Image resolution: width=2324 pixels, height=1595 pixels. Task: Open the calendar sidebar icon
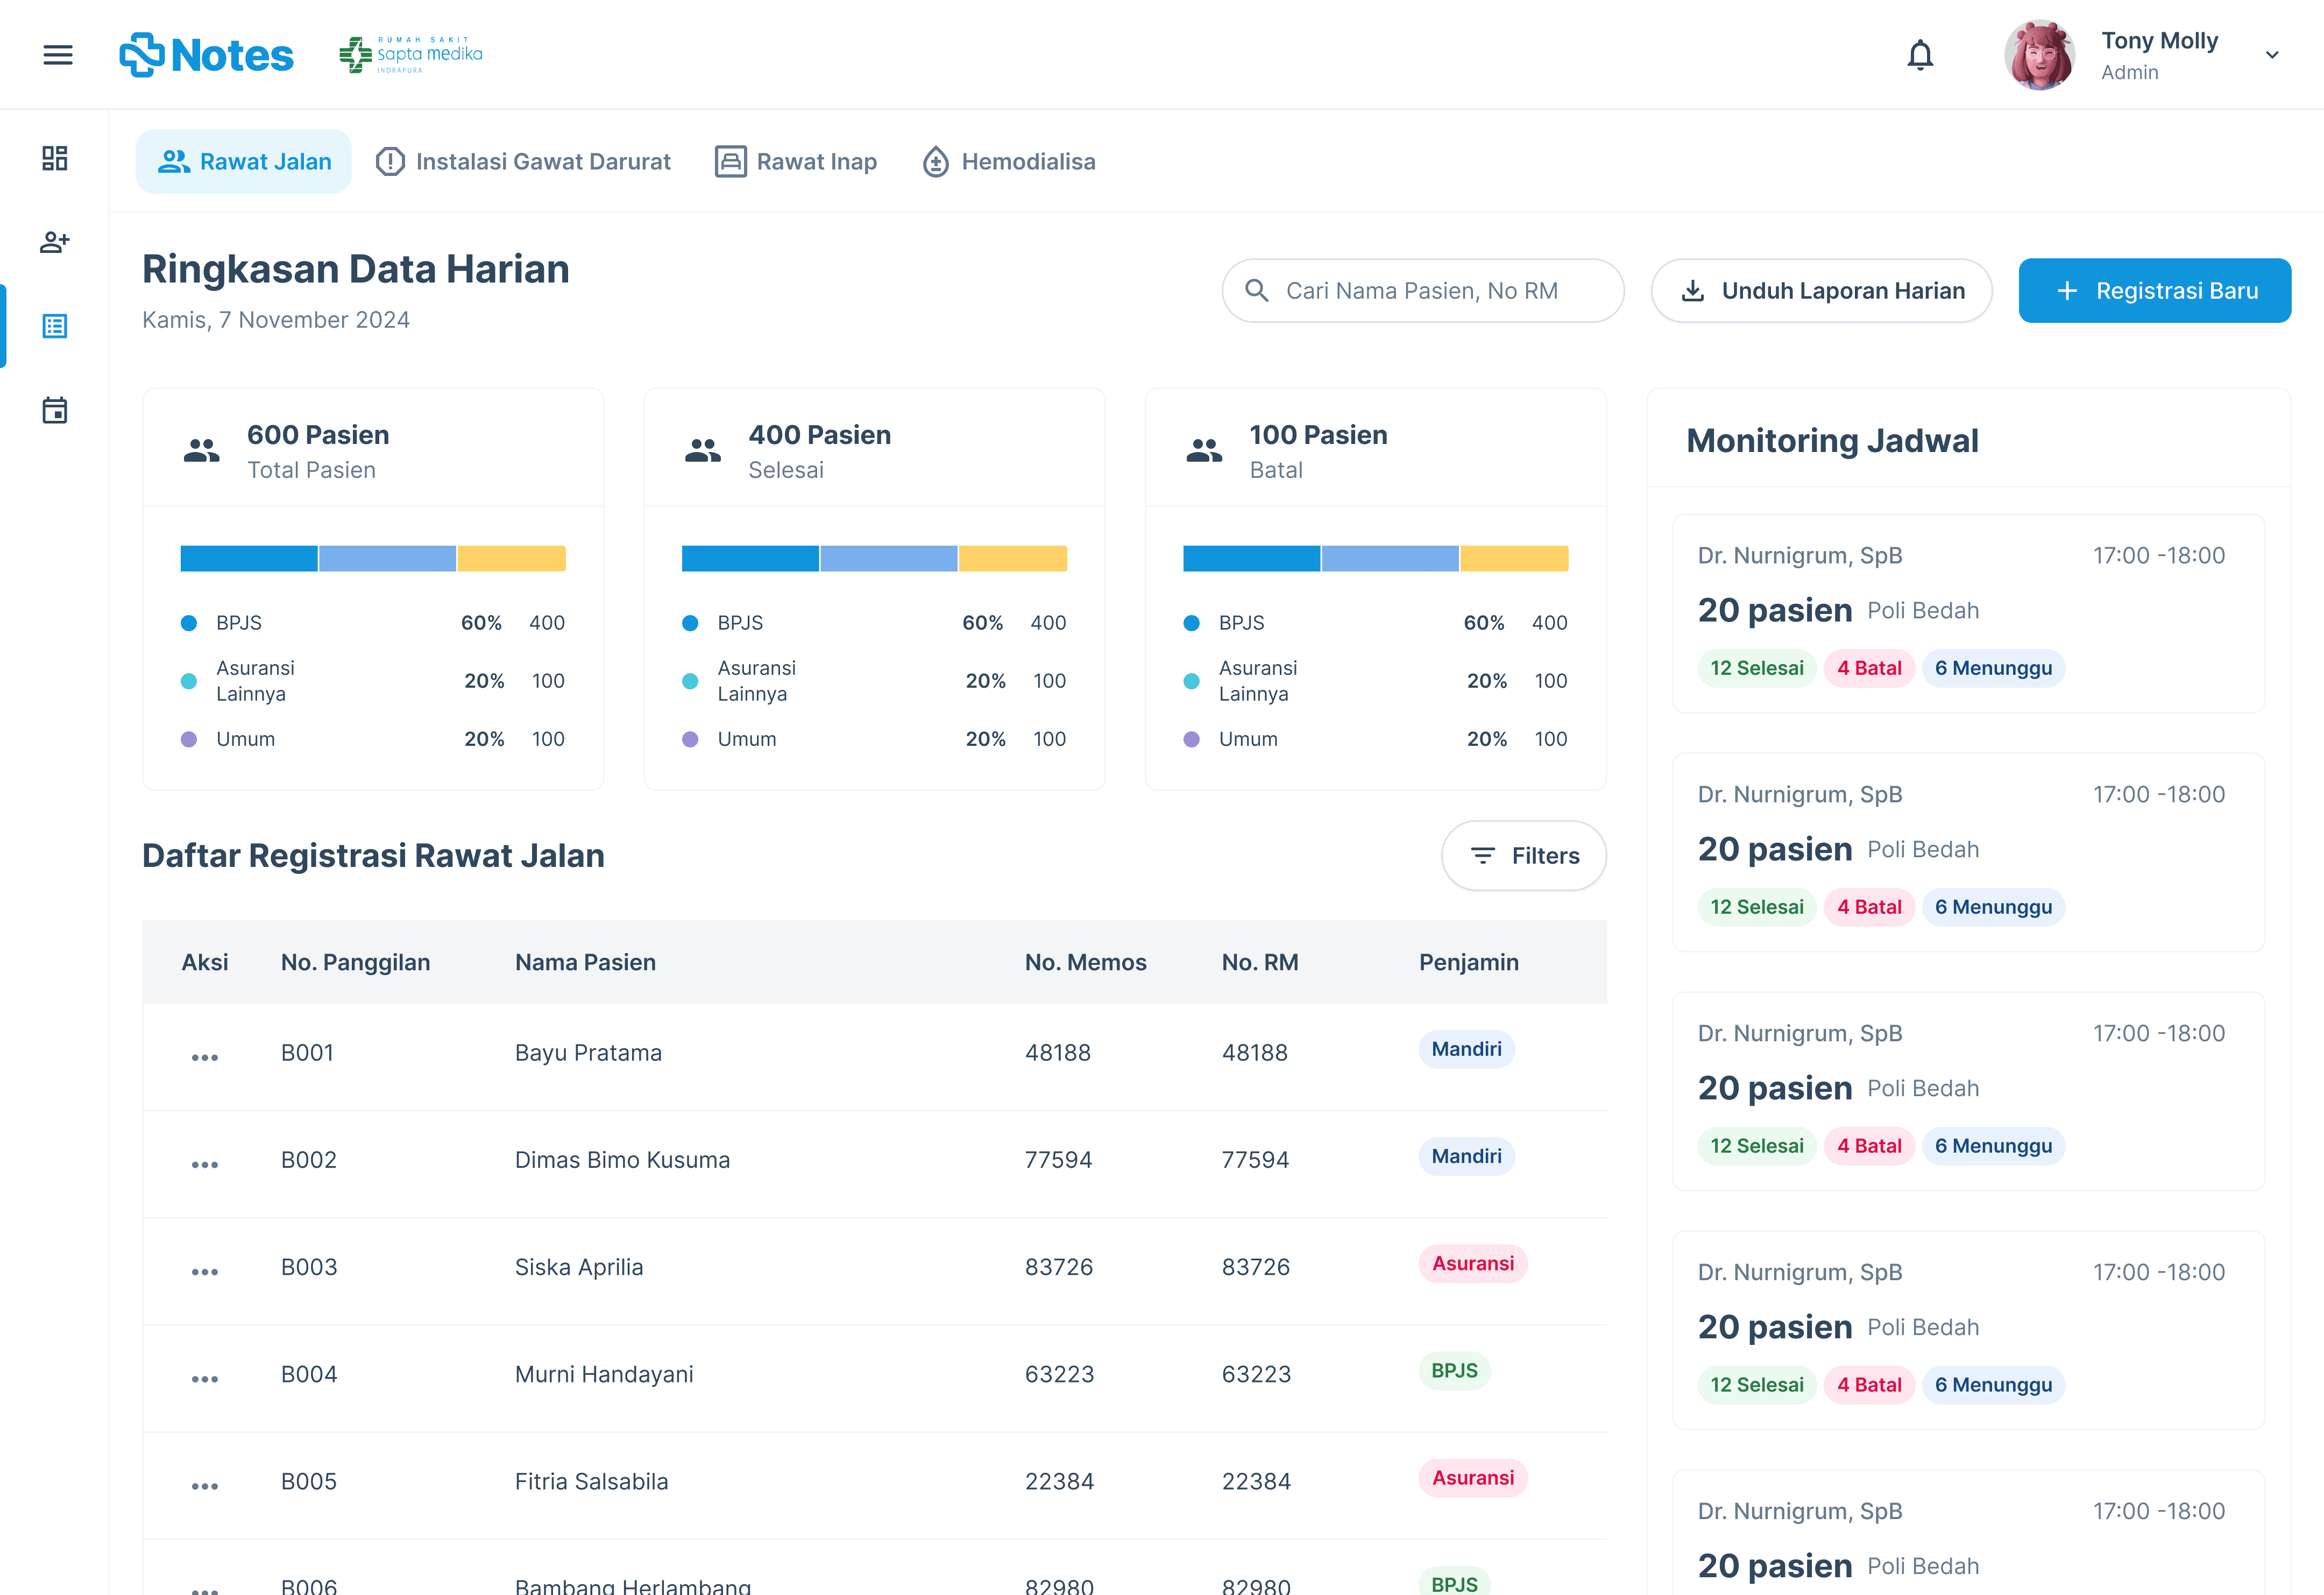click(x=55, y=410)
